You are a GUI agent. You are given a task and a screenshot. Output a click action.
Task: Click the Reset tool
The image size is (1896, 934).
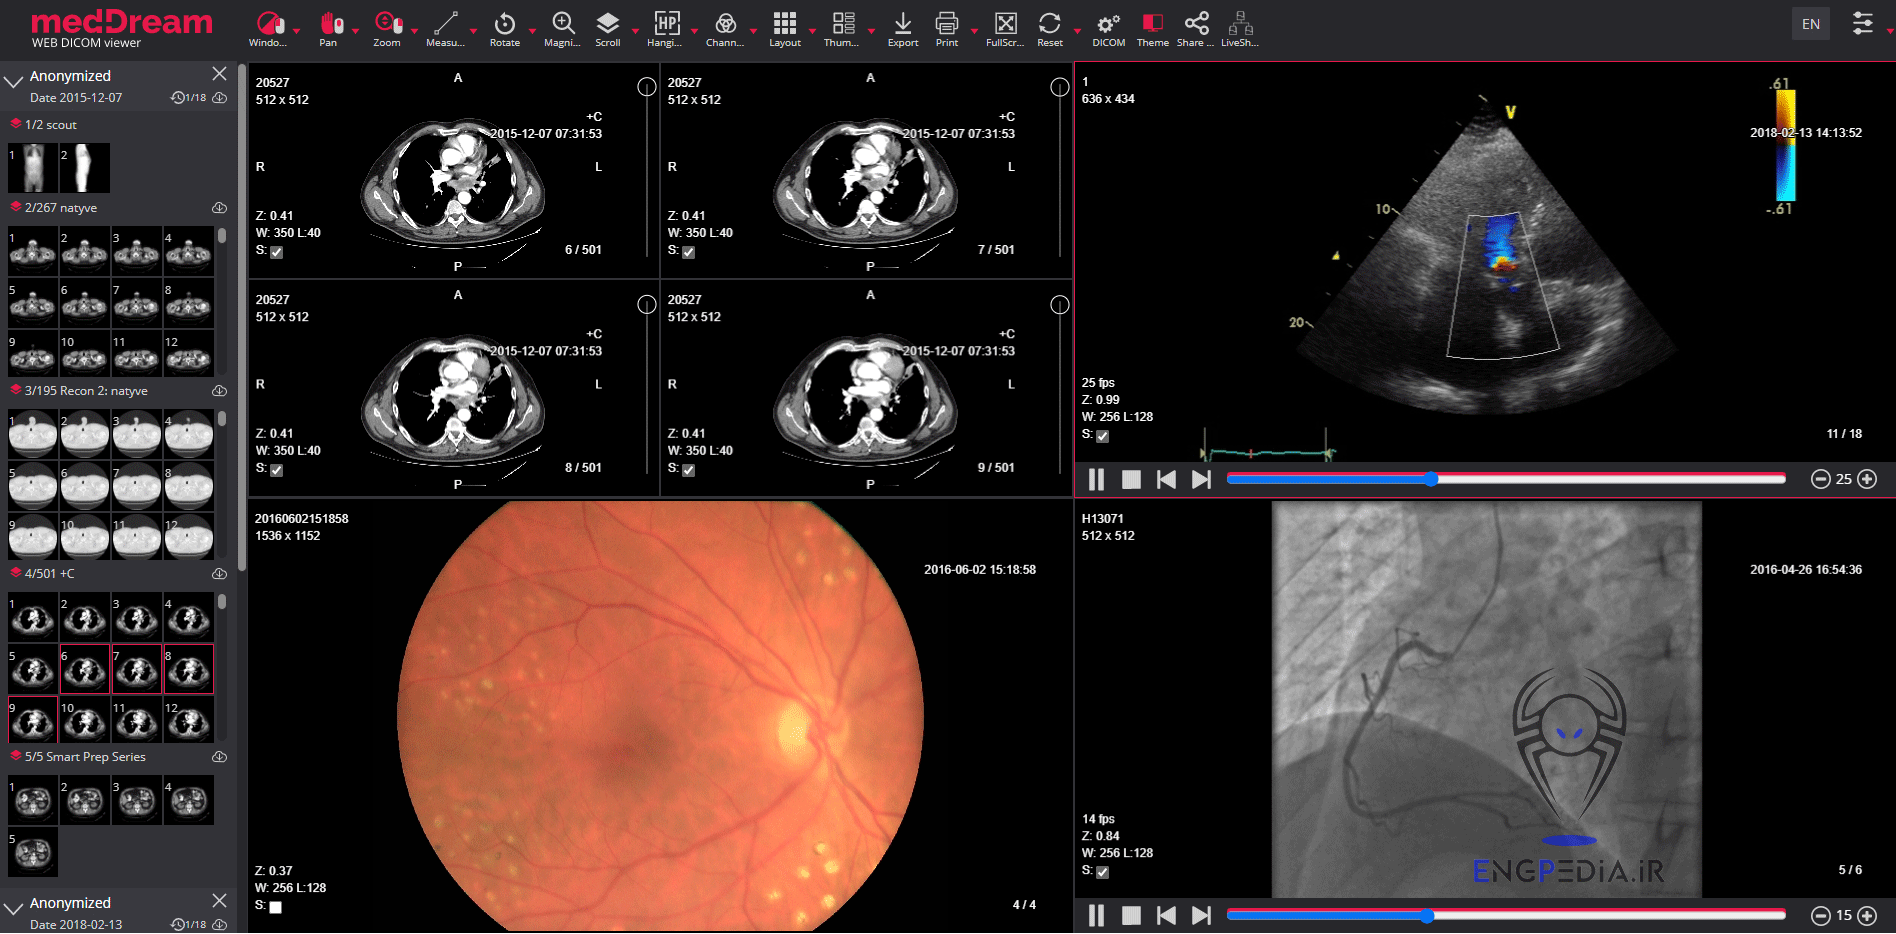click(1050, 29)
